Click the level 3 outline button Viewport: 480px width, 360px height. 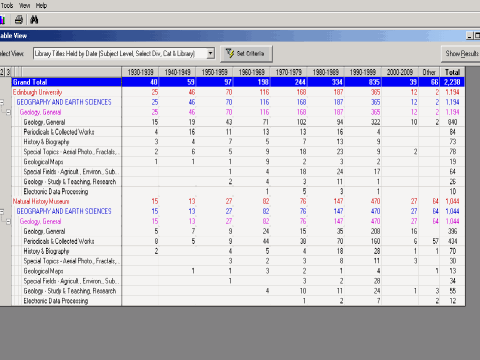[8, 72]
